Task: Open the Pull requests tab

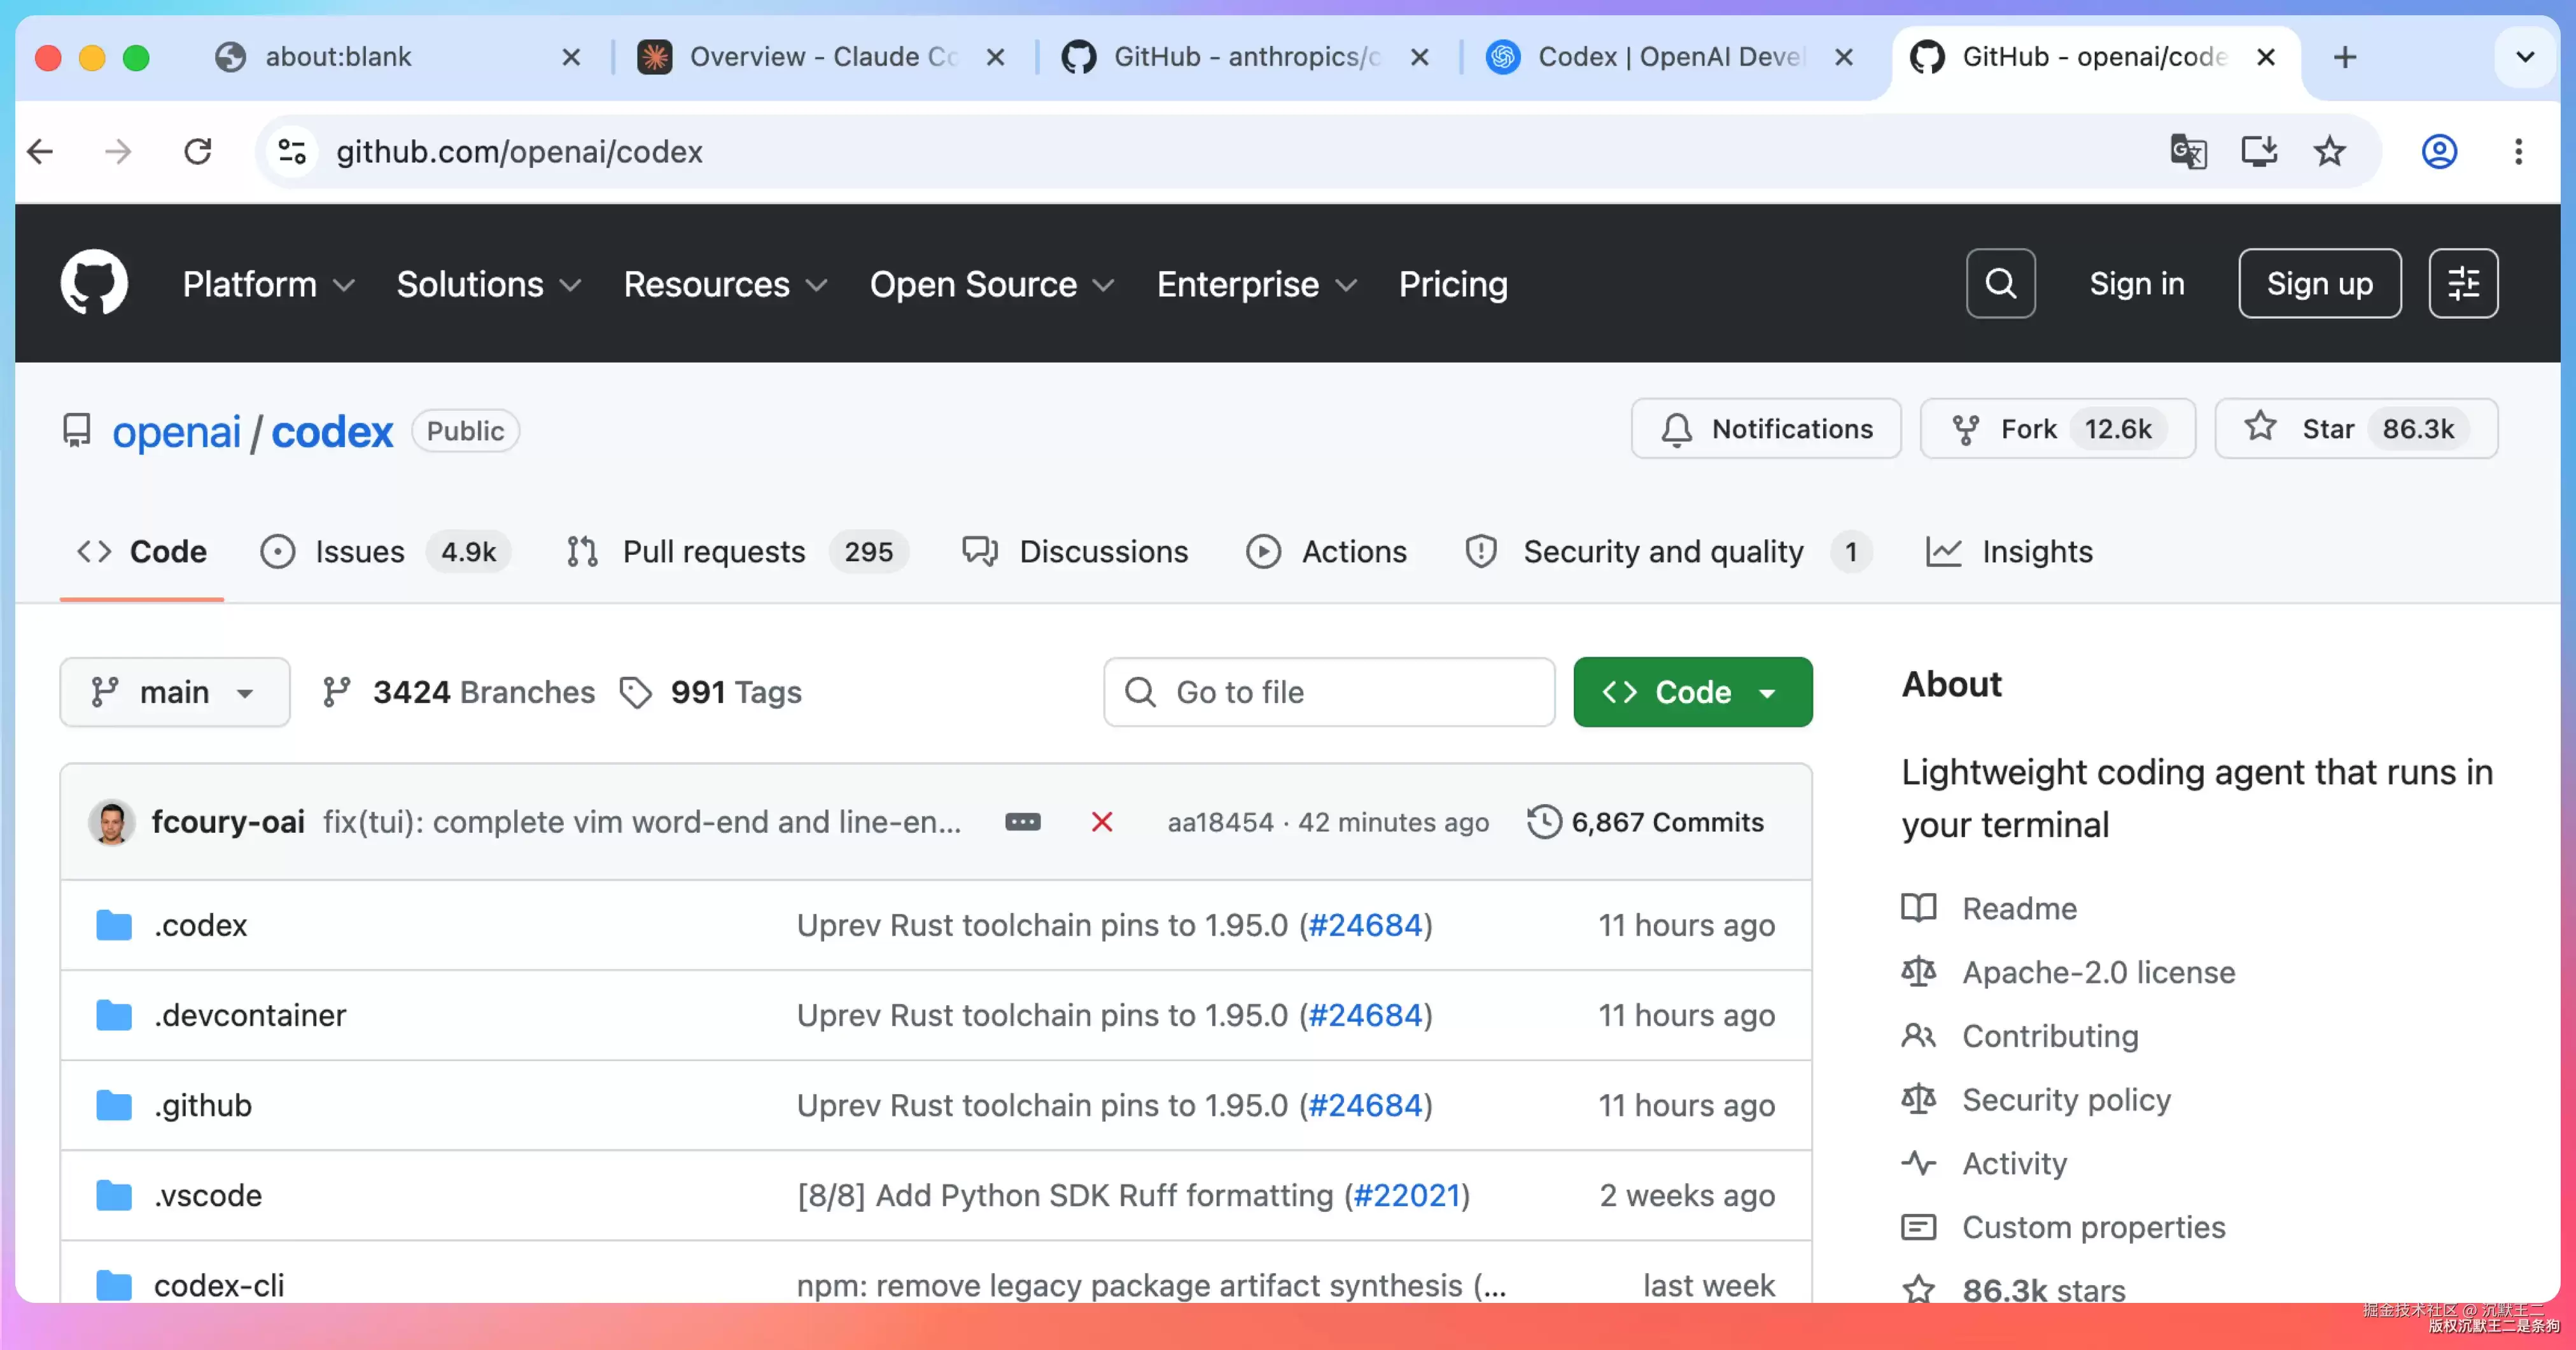Action: 736,552
